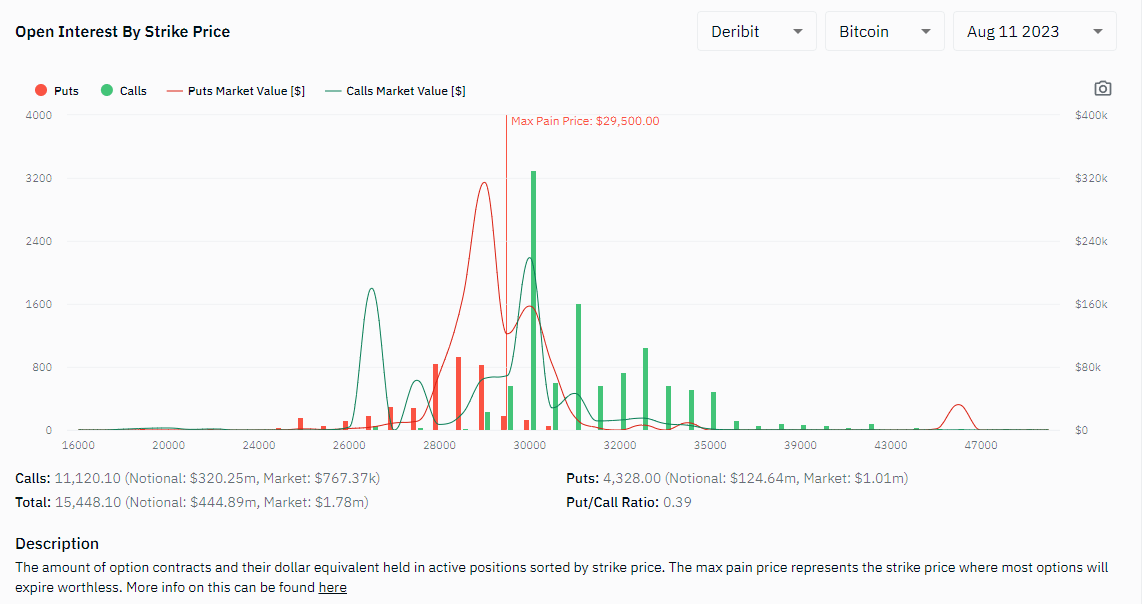Click the tallest green call bar at 30000
The height and width of the screenshot is (604, 1142).
[x=534, y=300]
